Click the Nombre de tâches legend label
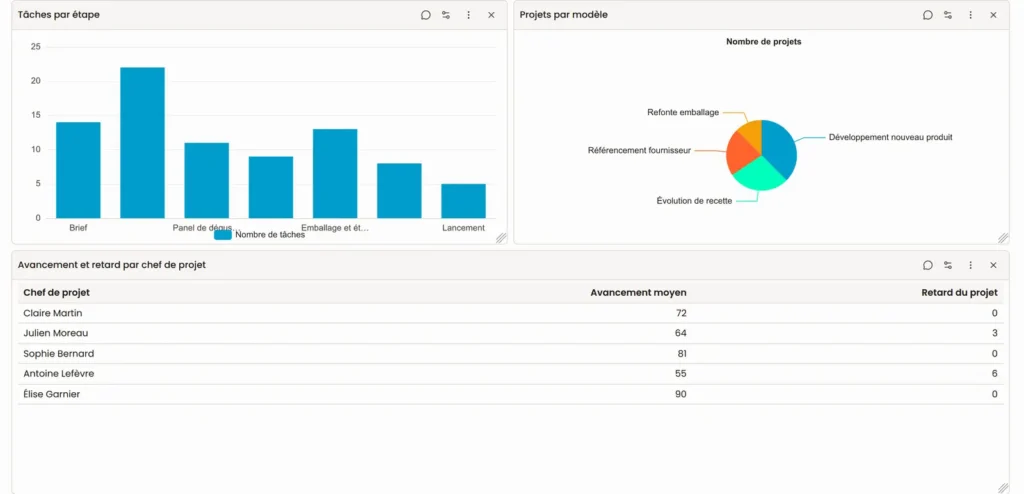 270,235
